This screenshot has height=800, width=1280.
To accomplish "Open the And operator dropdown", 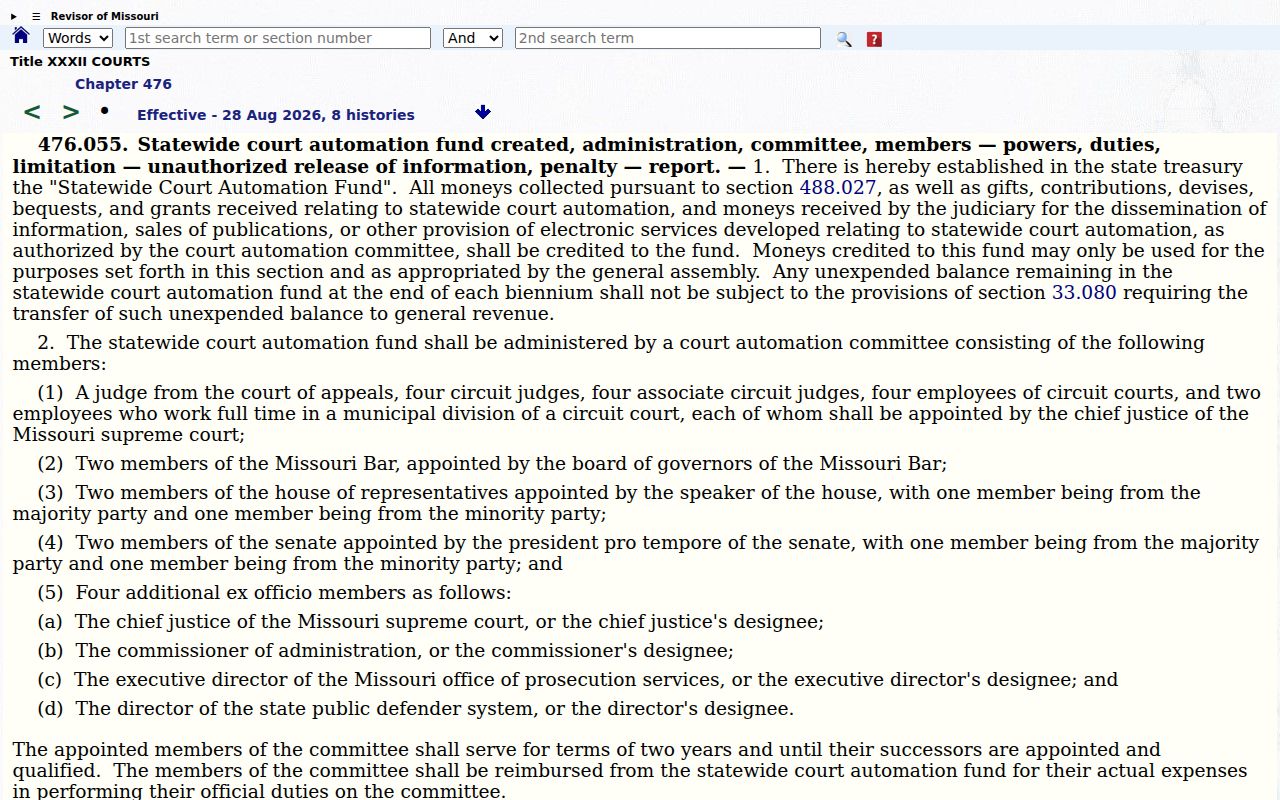I will click(x=473, y=38).
